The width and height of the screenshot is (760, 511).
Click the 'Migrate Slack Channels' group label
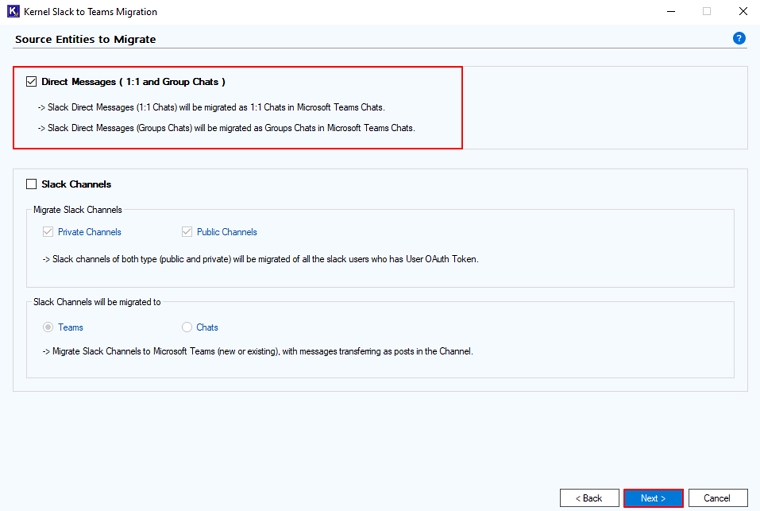coord(78,209)
